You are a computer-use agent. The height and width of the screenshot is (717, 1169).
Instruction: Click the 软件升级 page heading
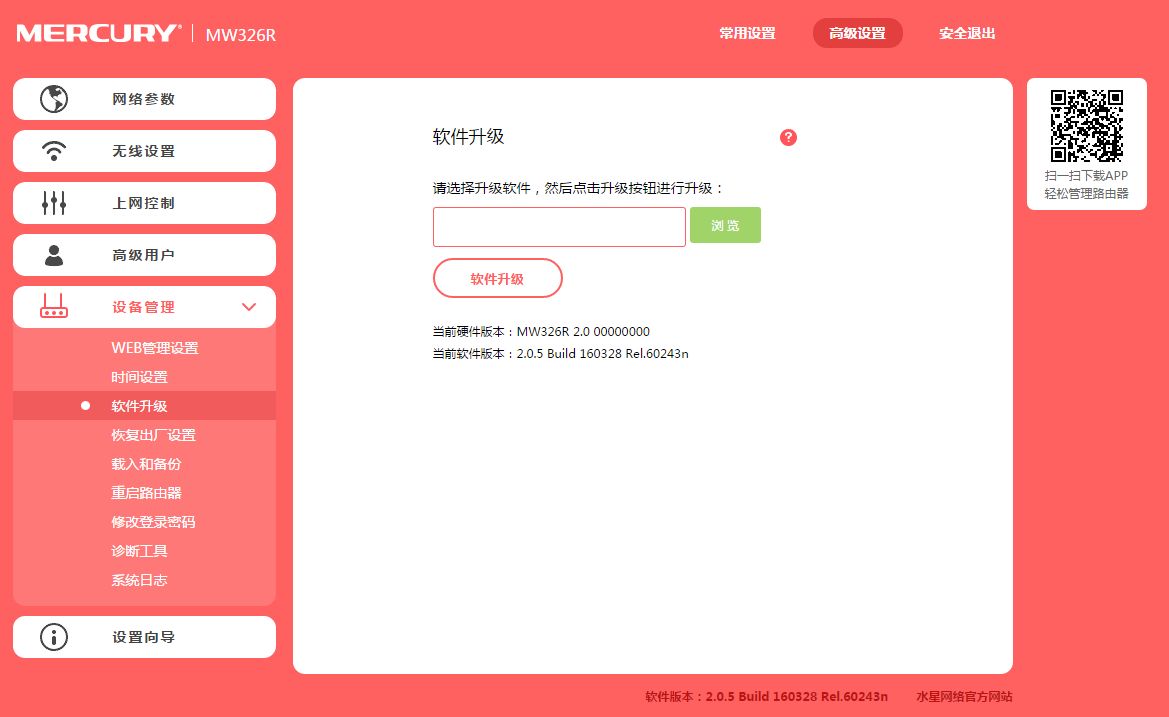tap(468, 137)
